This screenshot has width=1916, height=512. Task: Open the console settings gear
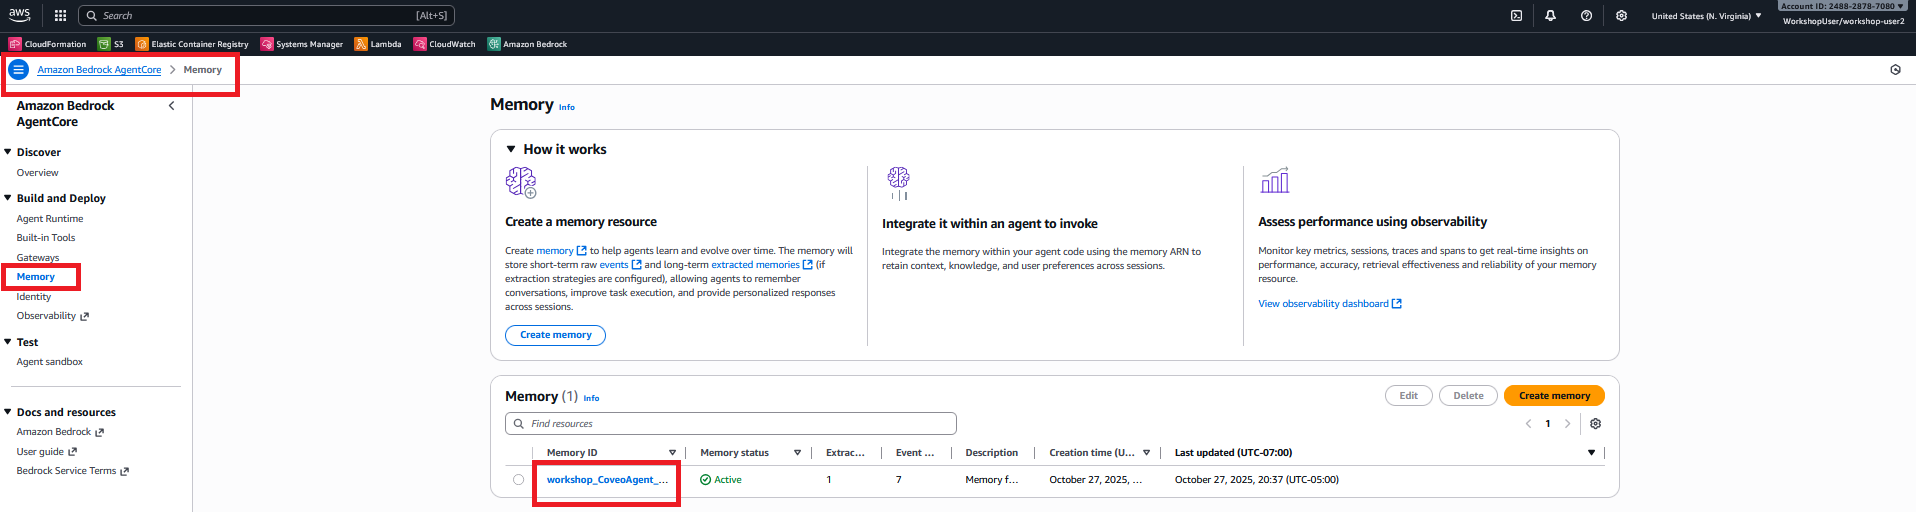pyautogui.click(x=1621, y=16)
